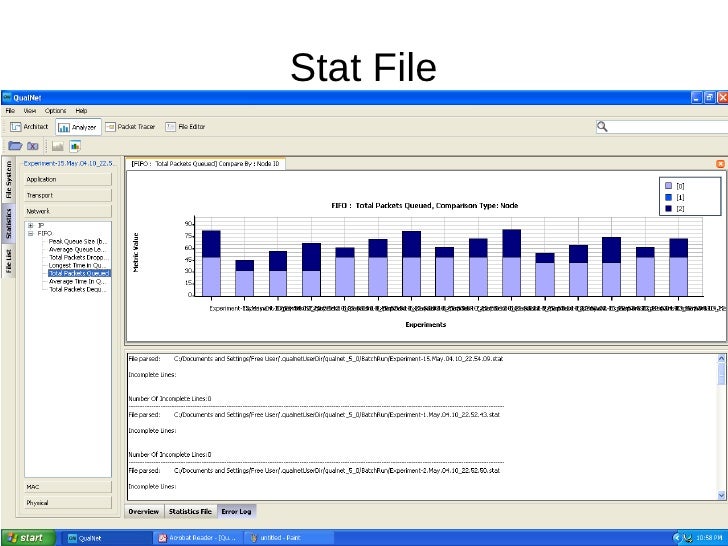Expand the Network layer section
The width and height of the screenshot is (728, 546).
tap(68, 211)
